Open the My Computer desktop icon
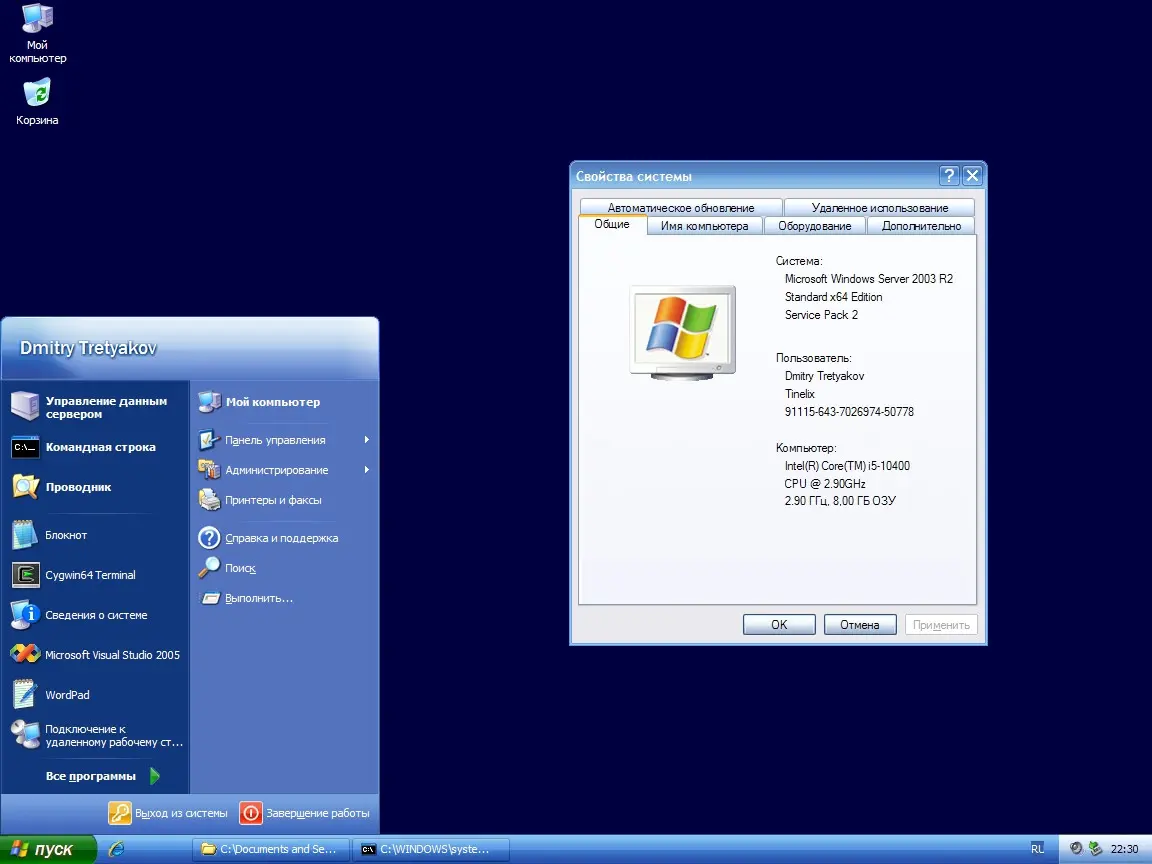 click(x=37, y=33)
